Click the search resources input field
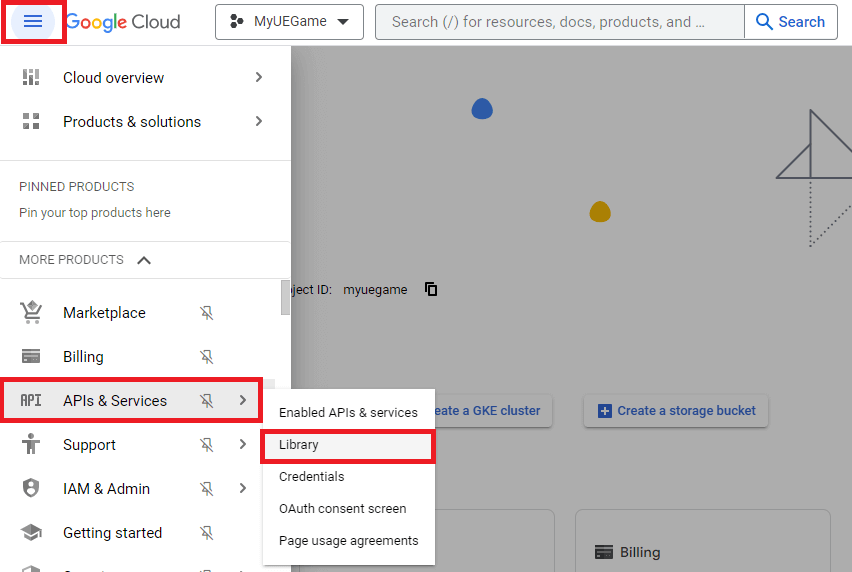Image resolution: width=852 pixels, height=572 pixels. [559, 22]
